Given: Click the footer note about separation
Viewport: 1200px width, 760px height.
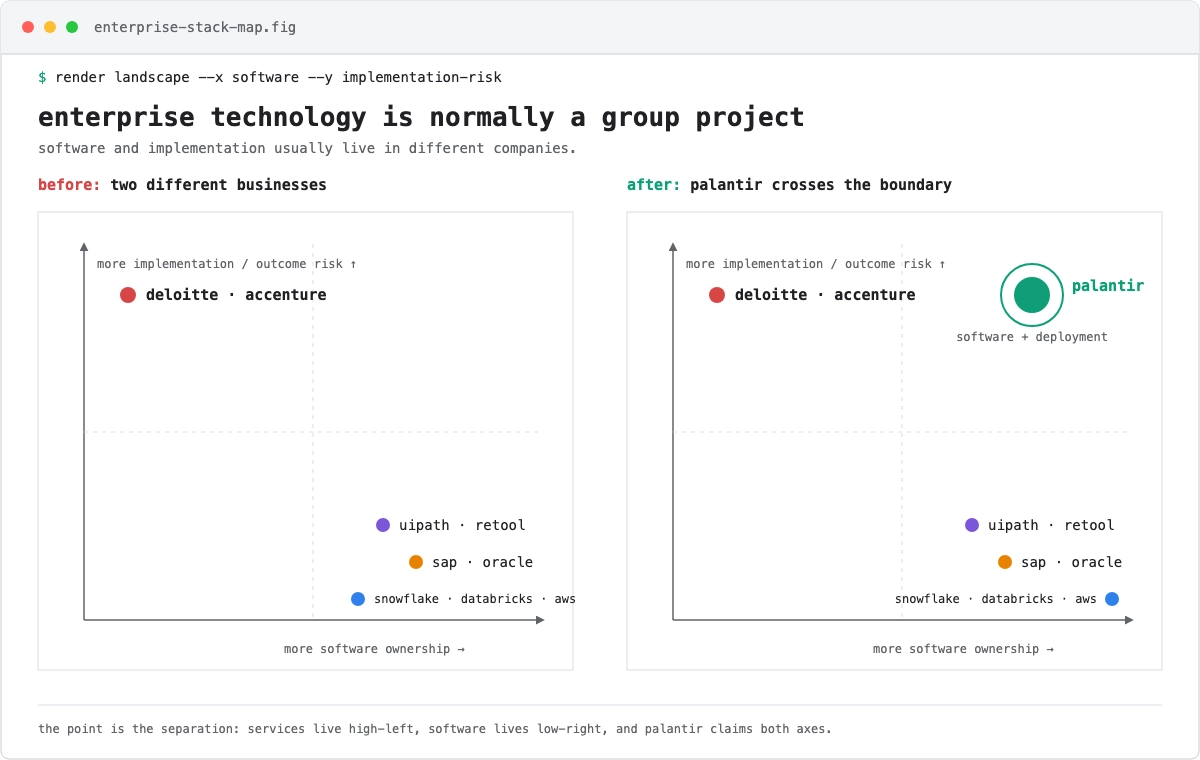Looking at the screenshot, I should click(x=435, y=729).
